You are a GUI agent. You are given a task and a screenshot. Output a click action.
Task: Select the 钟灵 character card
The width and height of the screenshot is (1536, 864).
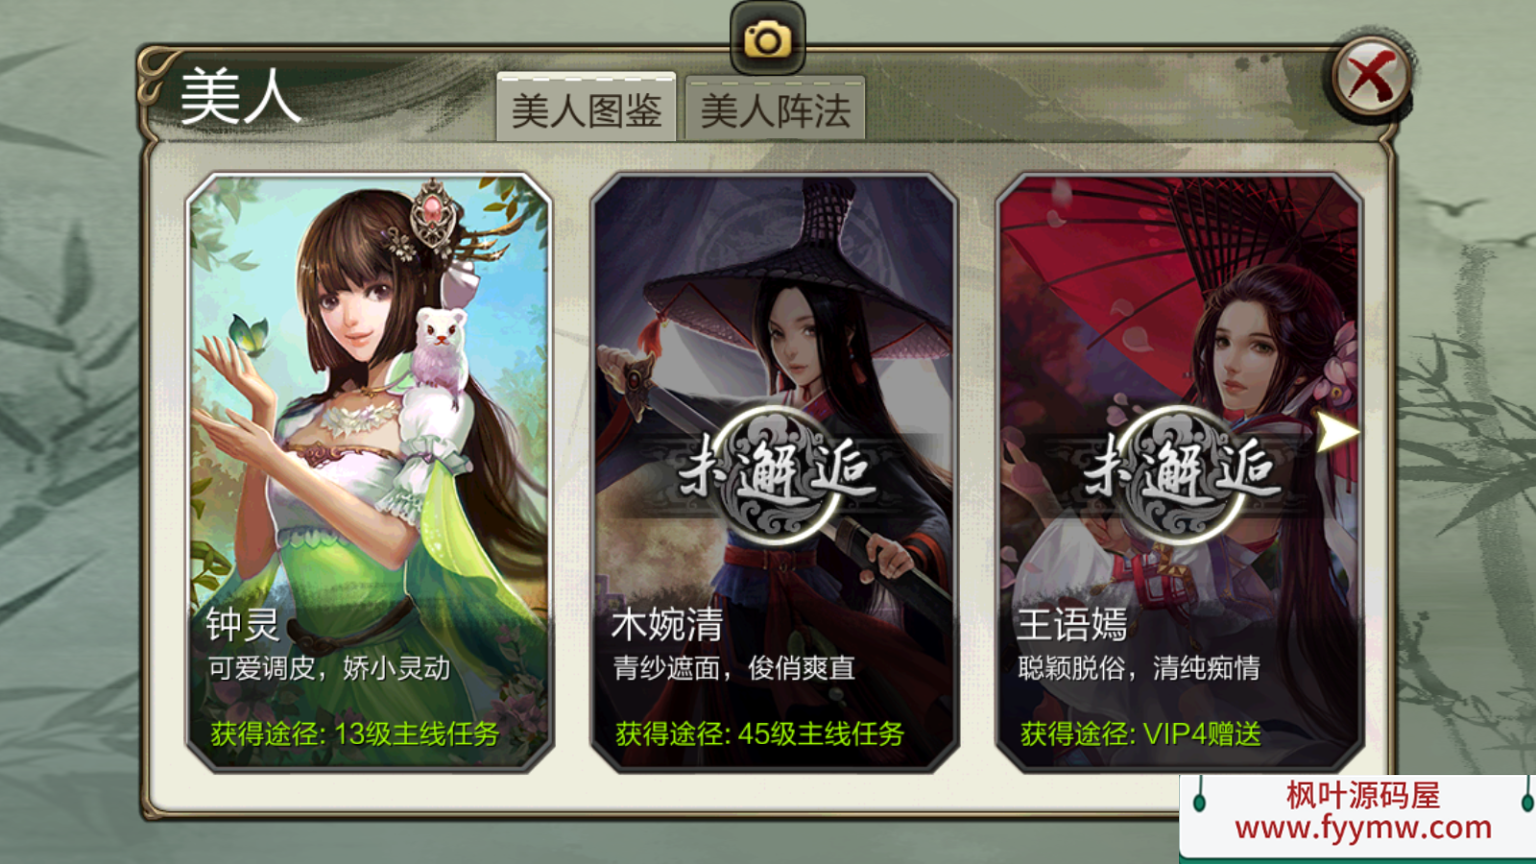click(369, 472)
